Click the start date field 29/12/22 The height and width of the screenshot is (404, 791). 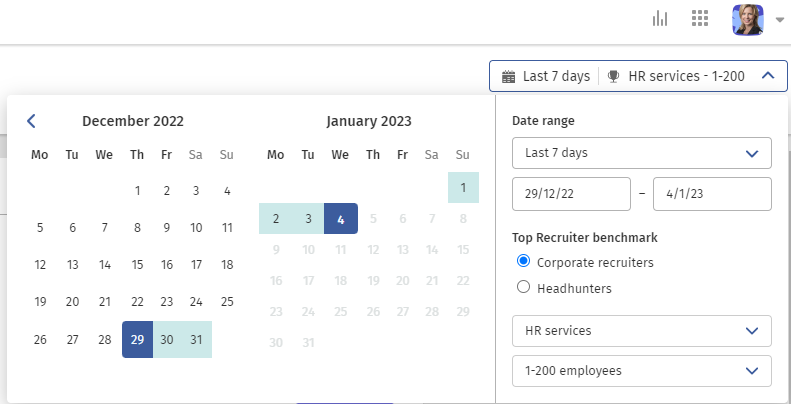pos(571,194)
